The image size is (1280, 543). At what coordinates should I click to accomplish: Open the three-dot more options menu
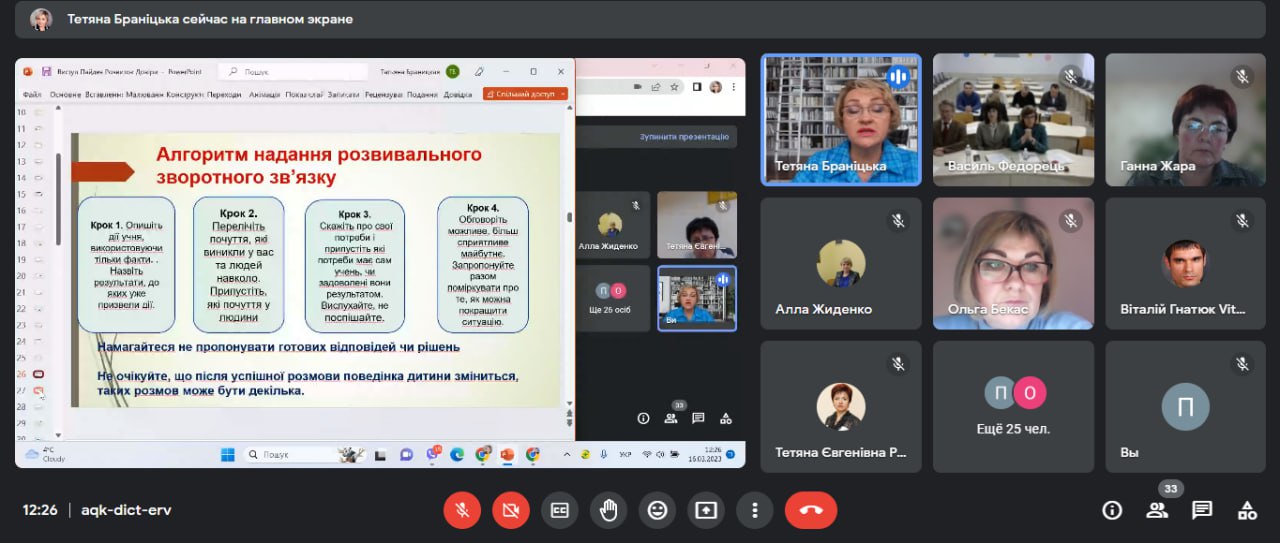coord(754,510)
